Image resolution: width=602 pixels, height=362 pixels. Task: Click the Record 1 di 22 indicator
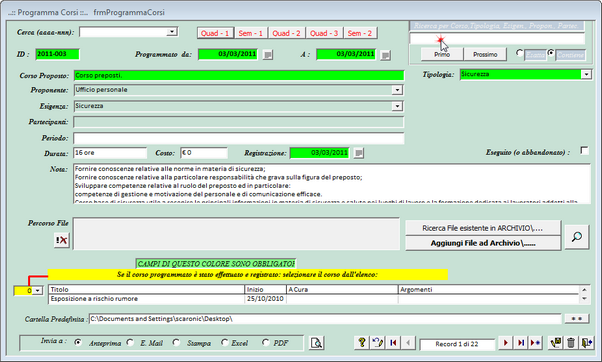[x=457, y=344]
